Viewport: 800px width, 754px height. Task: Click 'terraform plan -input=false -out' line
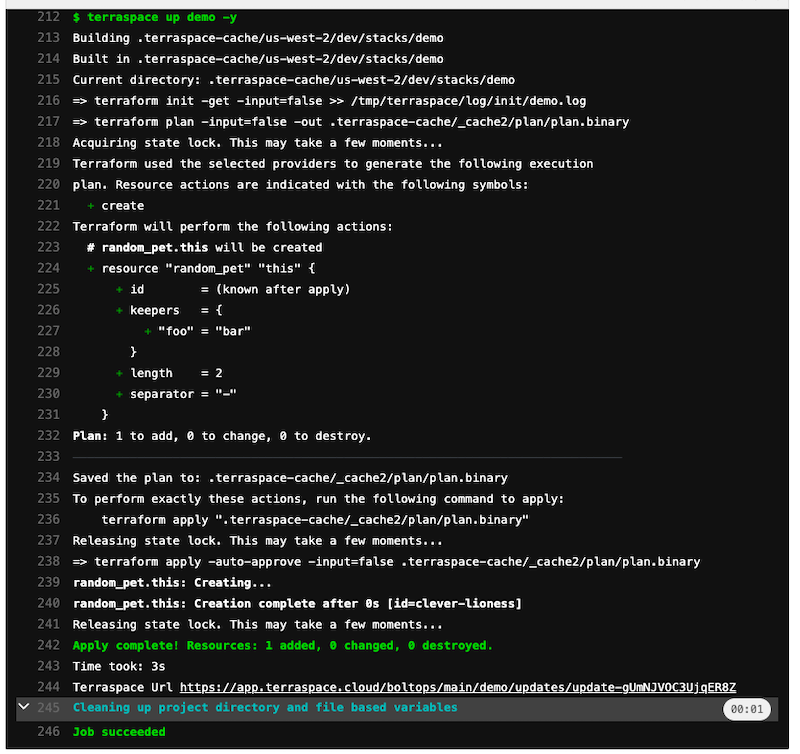351,122
